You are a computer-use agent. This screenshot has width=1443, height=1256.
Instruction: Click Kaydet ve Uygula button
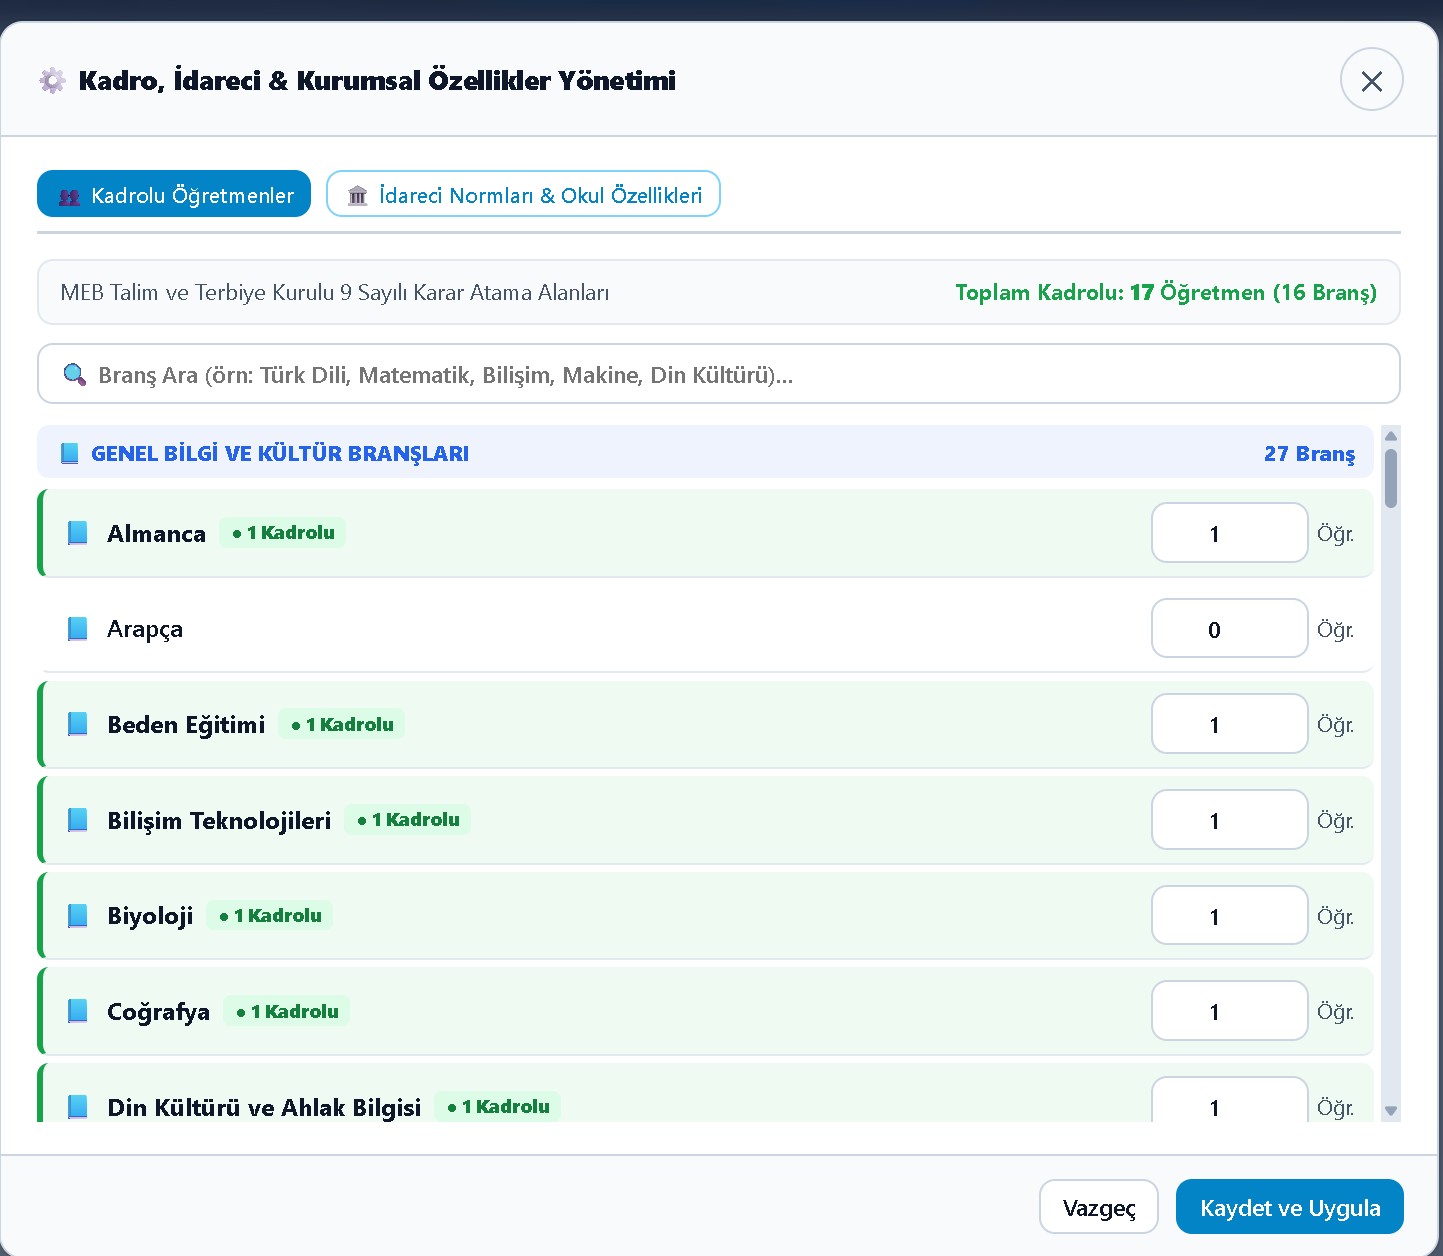click(1290, 1207)
